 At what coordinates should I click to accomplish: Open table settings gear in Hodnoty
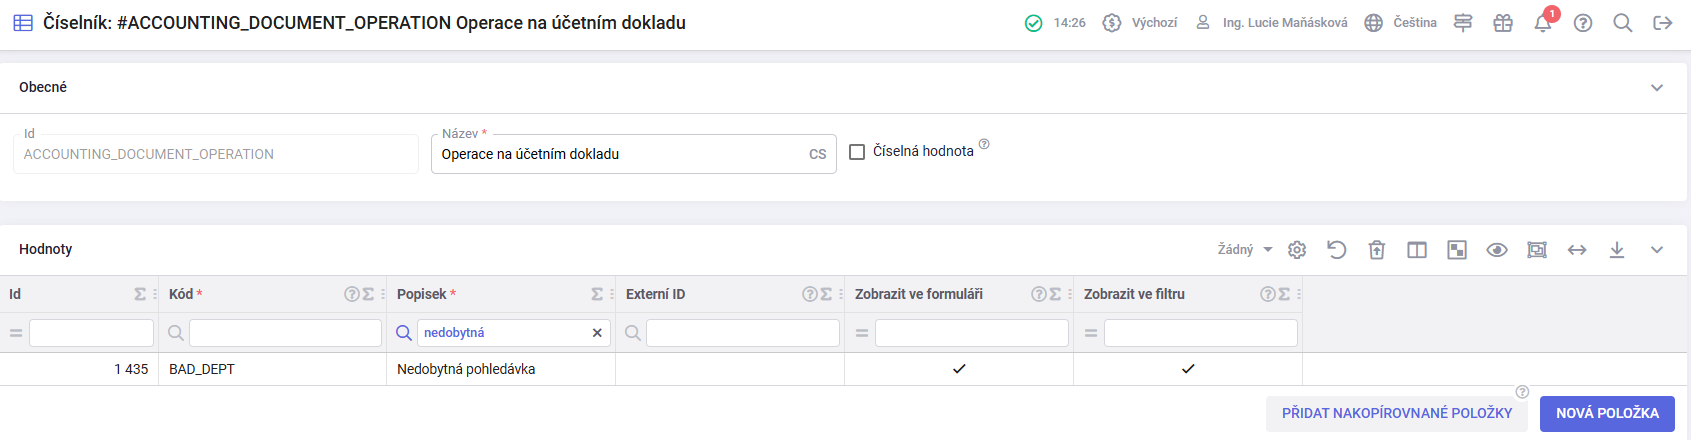click(1297, 250)
